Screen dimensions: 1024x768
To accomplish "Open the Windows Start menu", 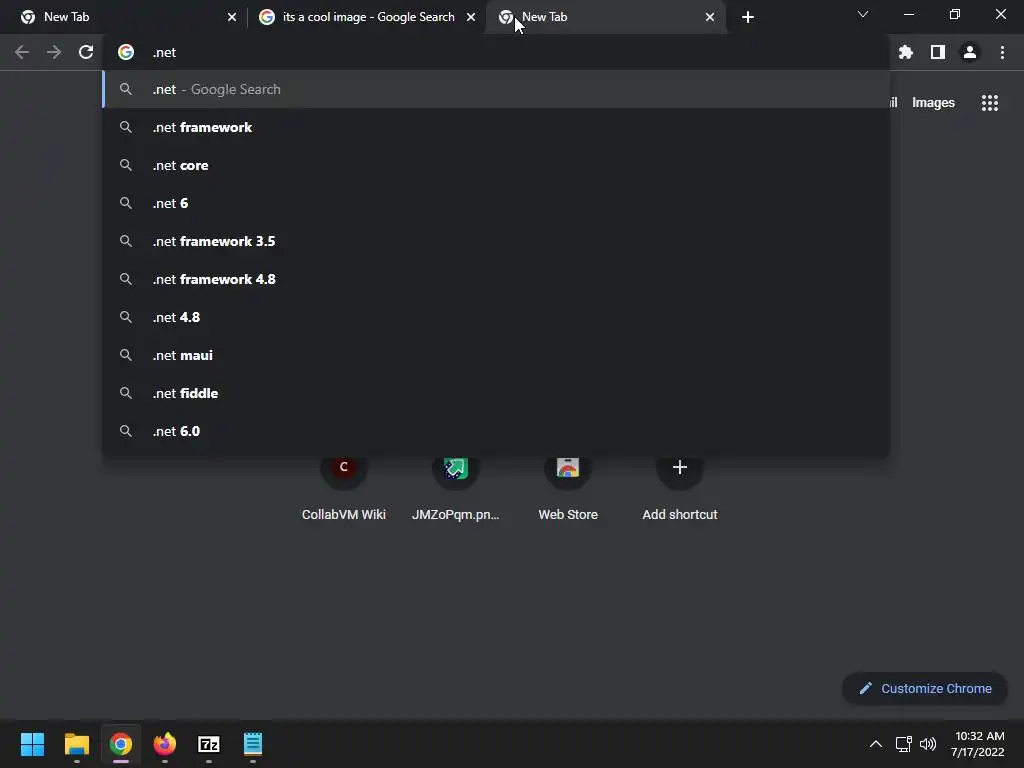I will tap(32, 744).
